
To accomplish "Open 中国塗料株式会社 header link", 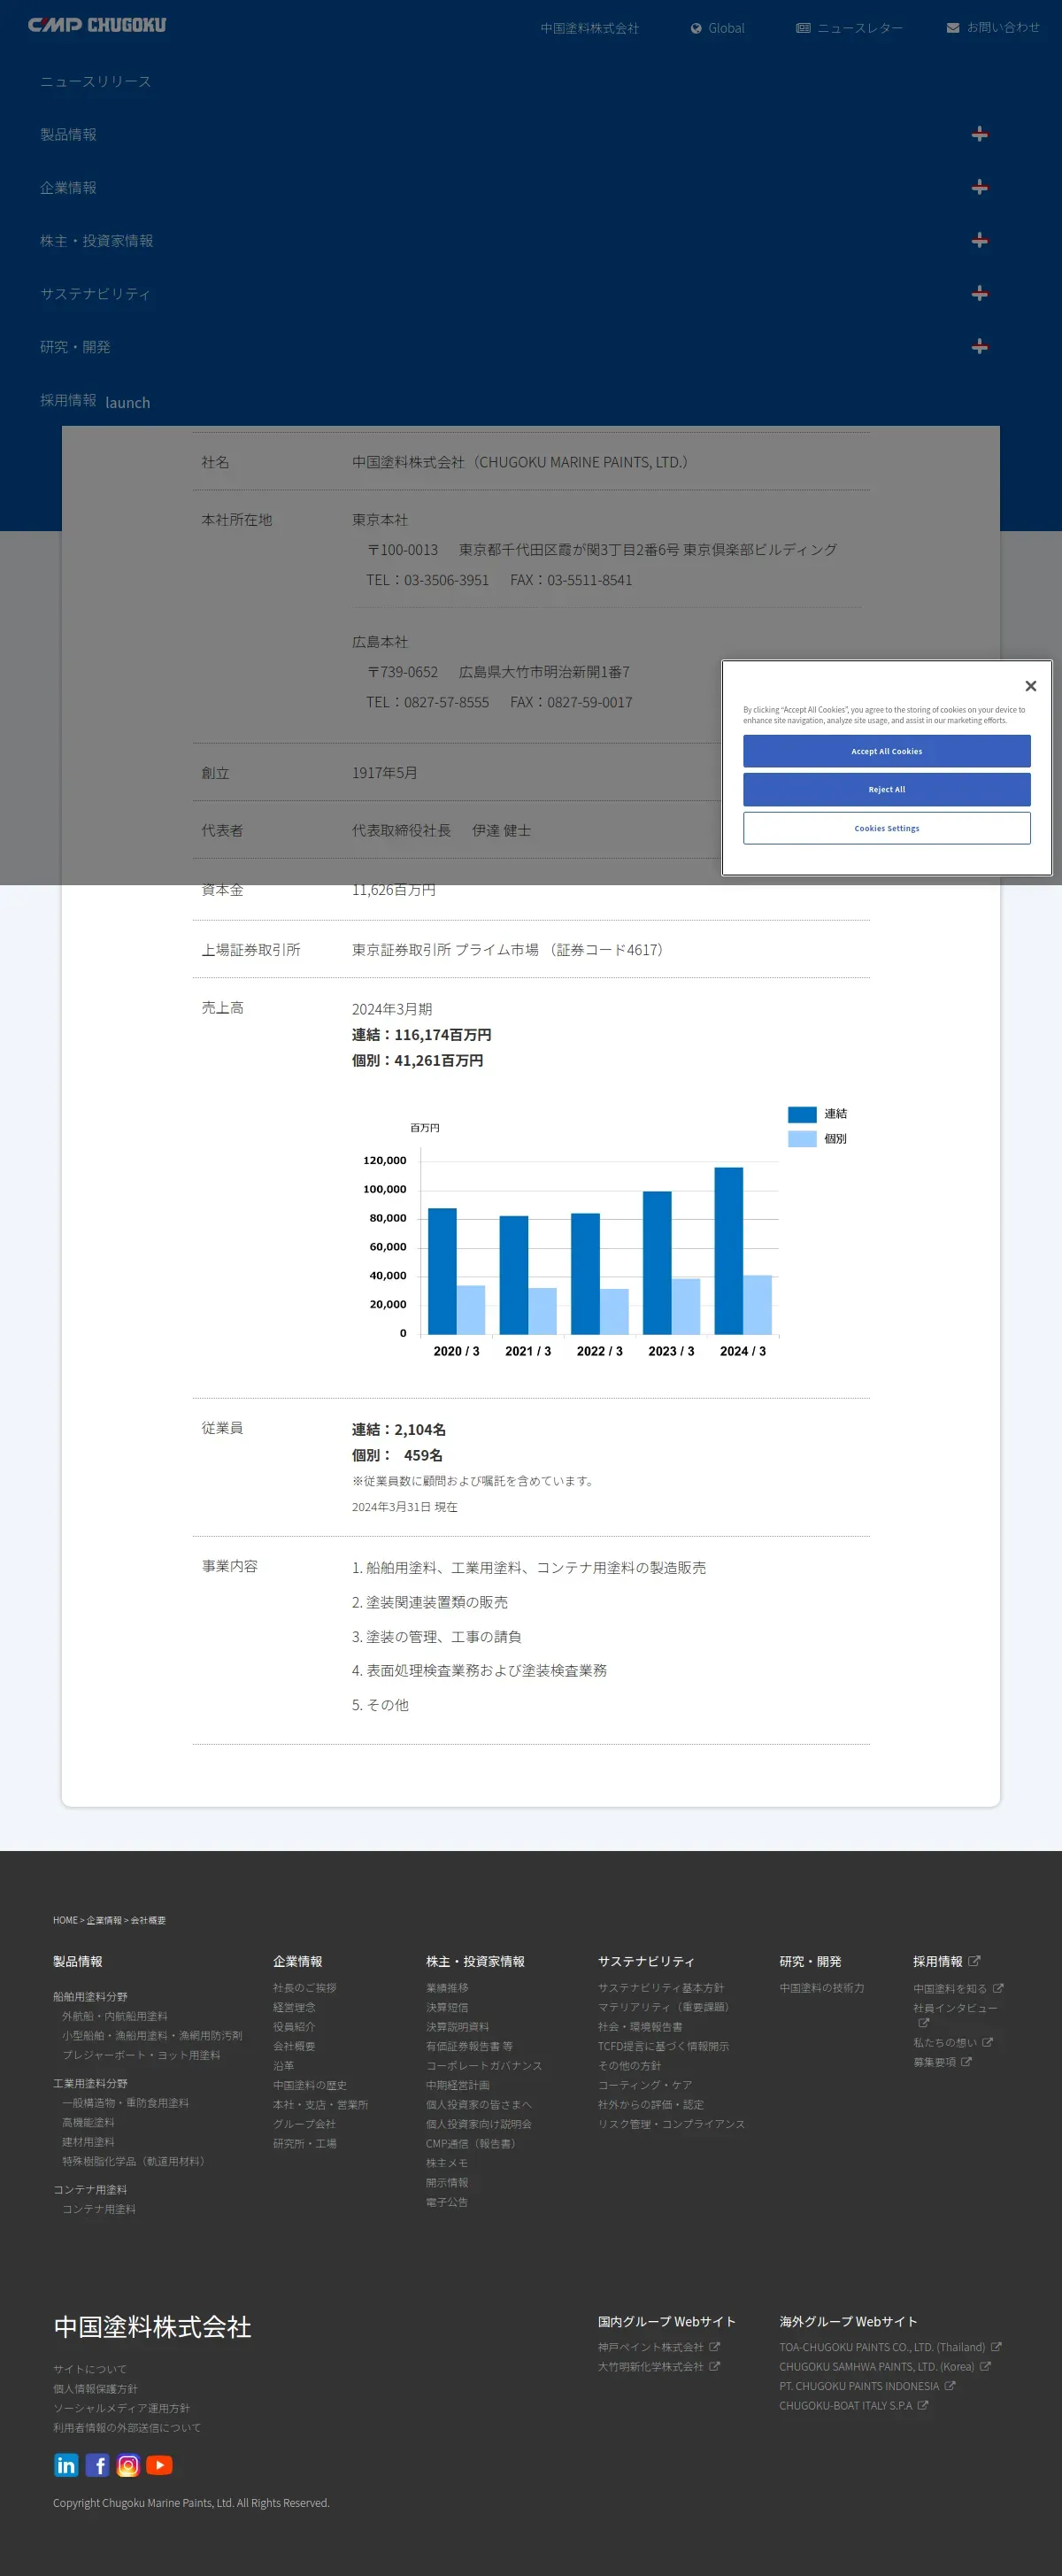I will click(x=590, y=28).
